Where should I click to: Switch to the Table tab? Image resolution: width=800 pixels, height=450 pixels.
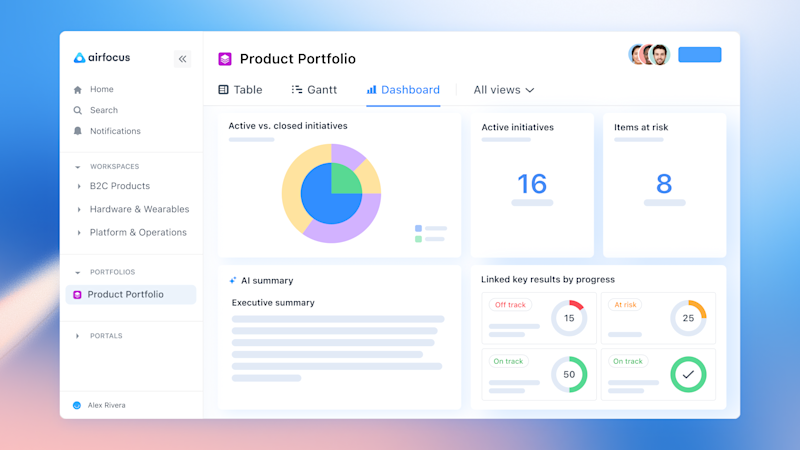pos(240,90)
